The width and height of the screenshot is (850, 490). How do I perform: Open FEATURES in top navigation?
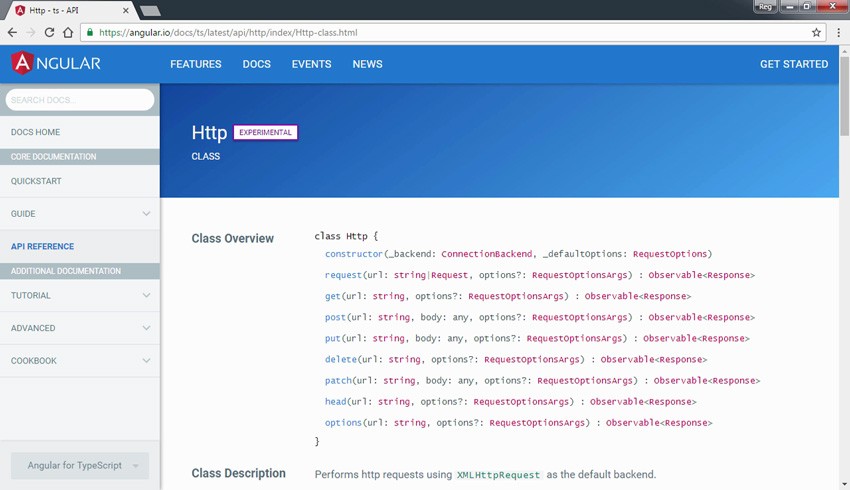(196, 64)
